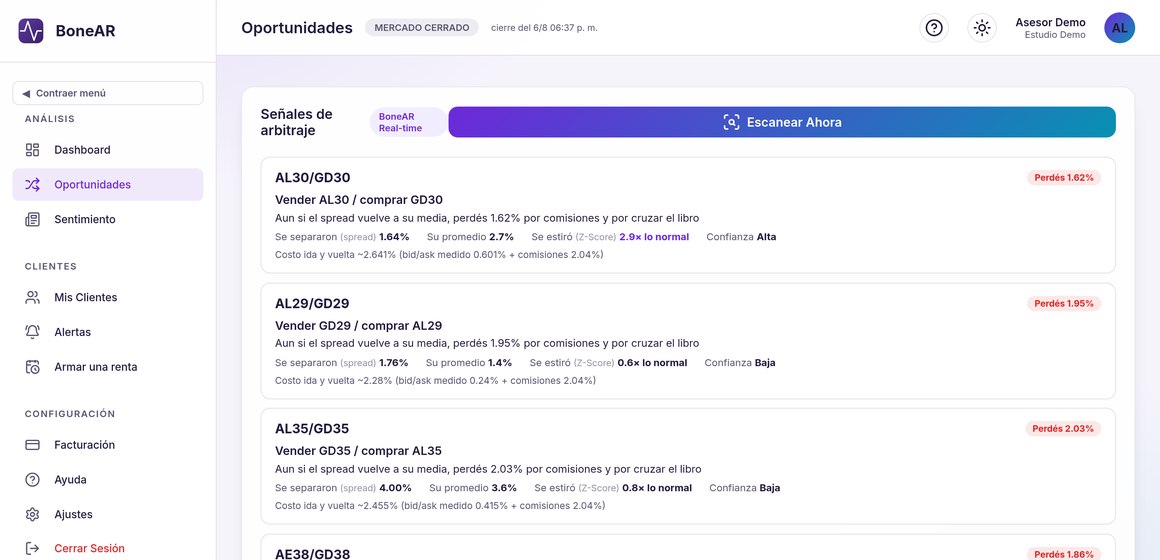Click the Ajustes gear icon
Screen dimensions: 1160x560
[33, 515]
